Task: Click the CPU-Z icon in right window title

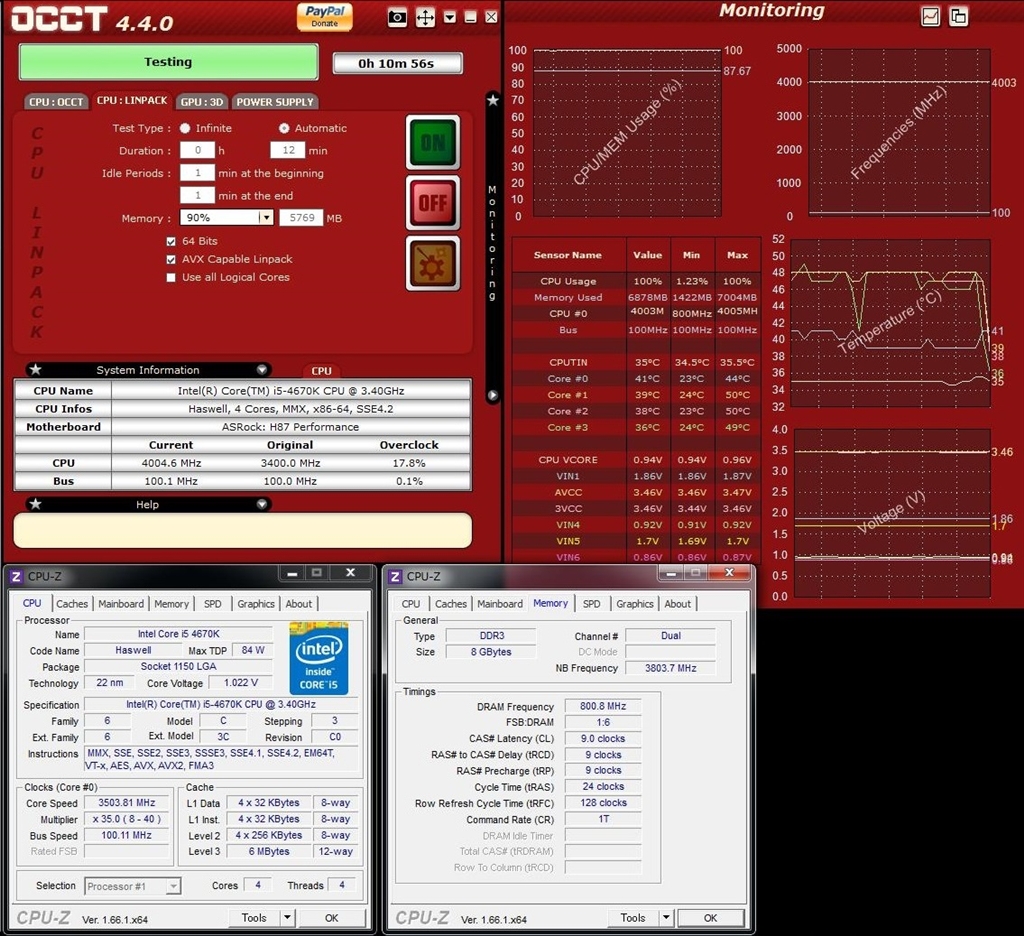Action: (394, 577)
